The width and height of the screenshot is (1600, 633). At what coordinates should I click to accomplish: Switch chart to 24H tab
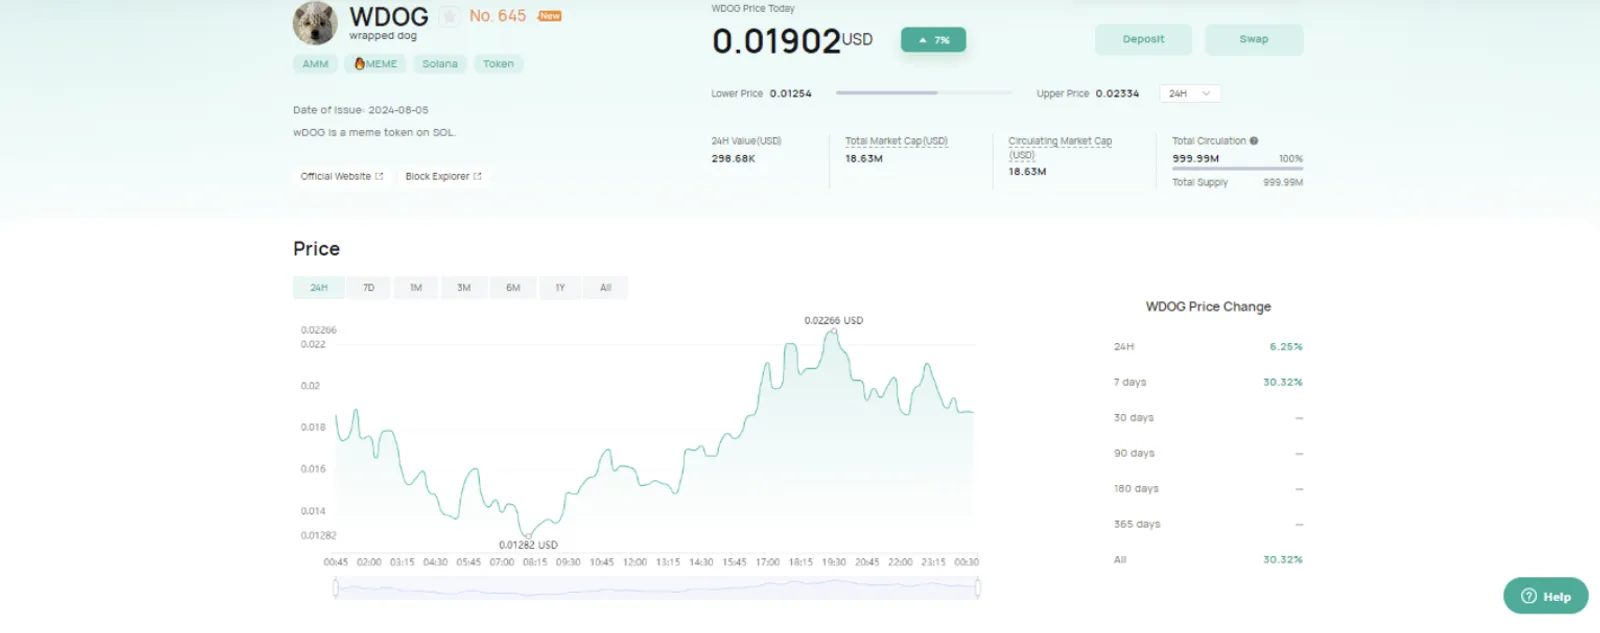[319, 288]
